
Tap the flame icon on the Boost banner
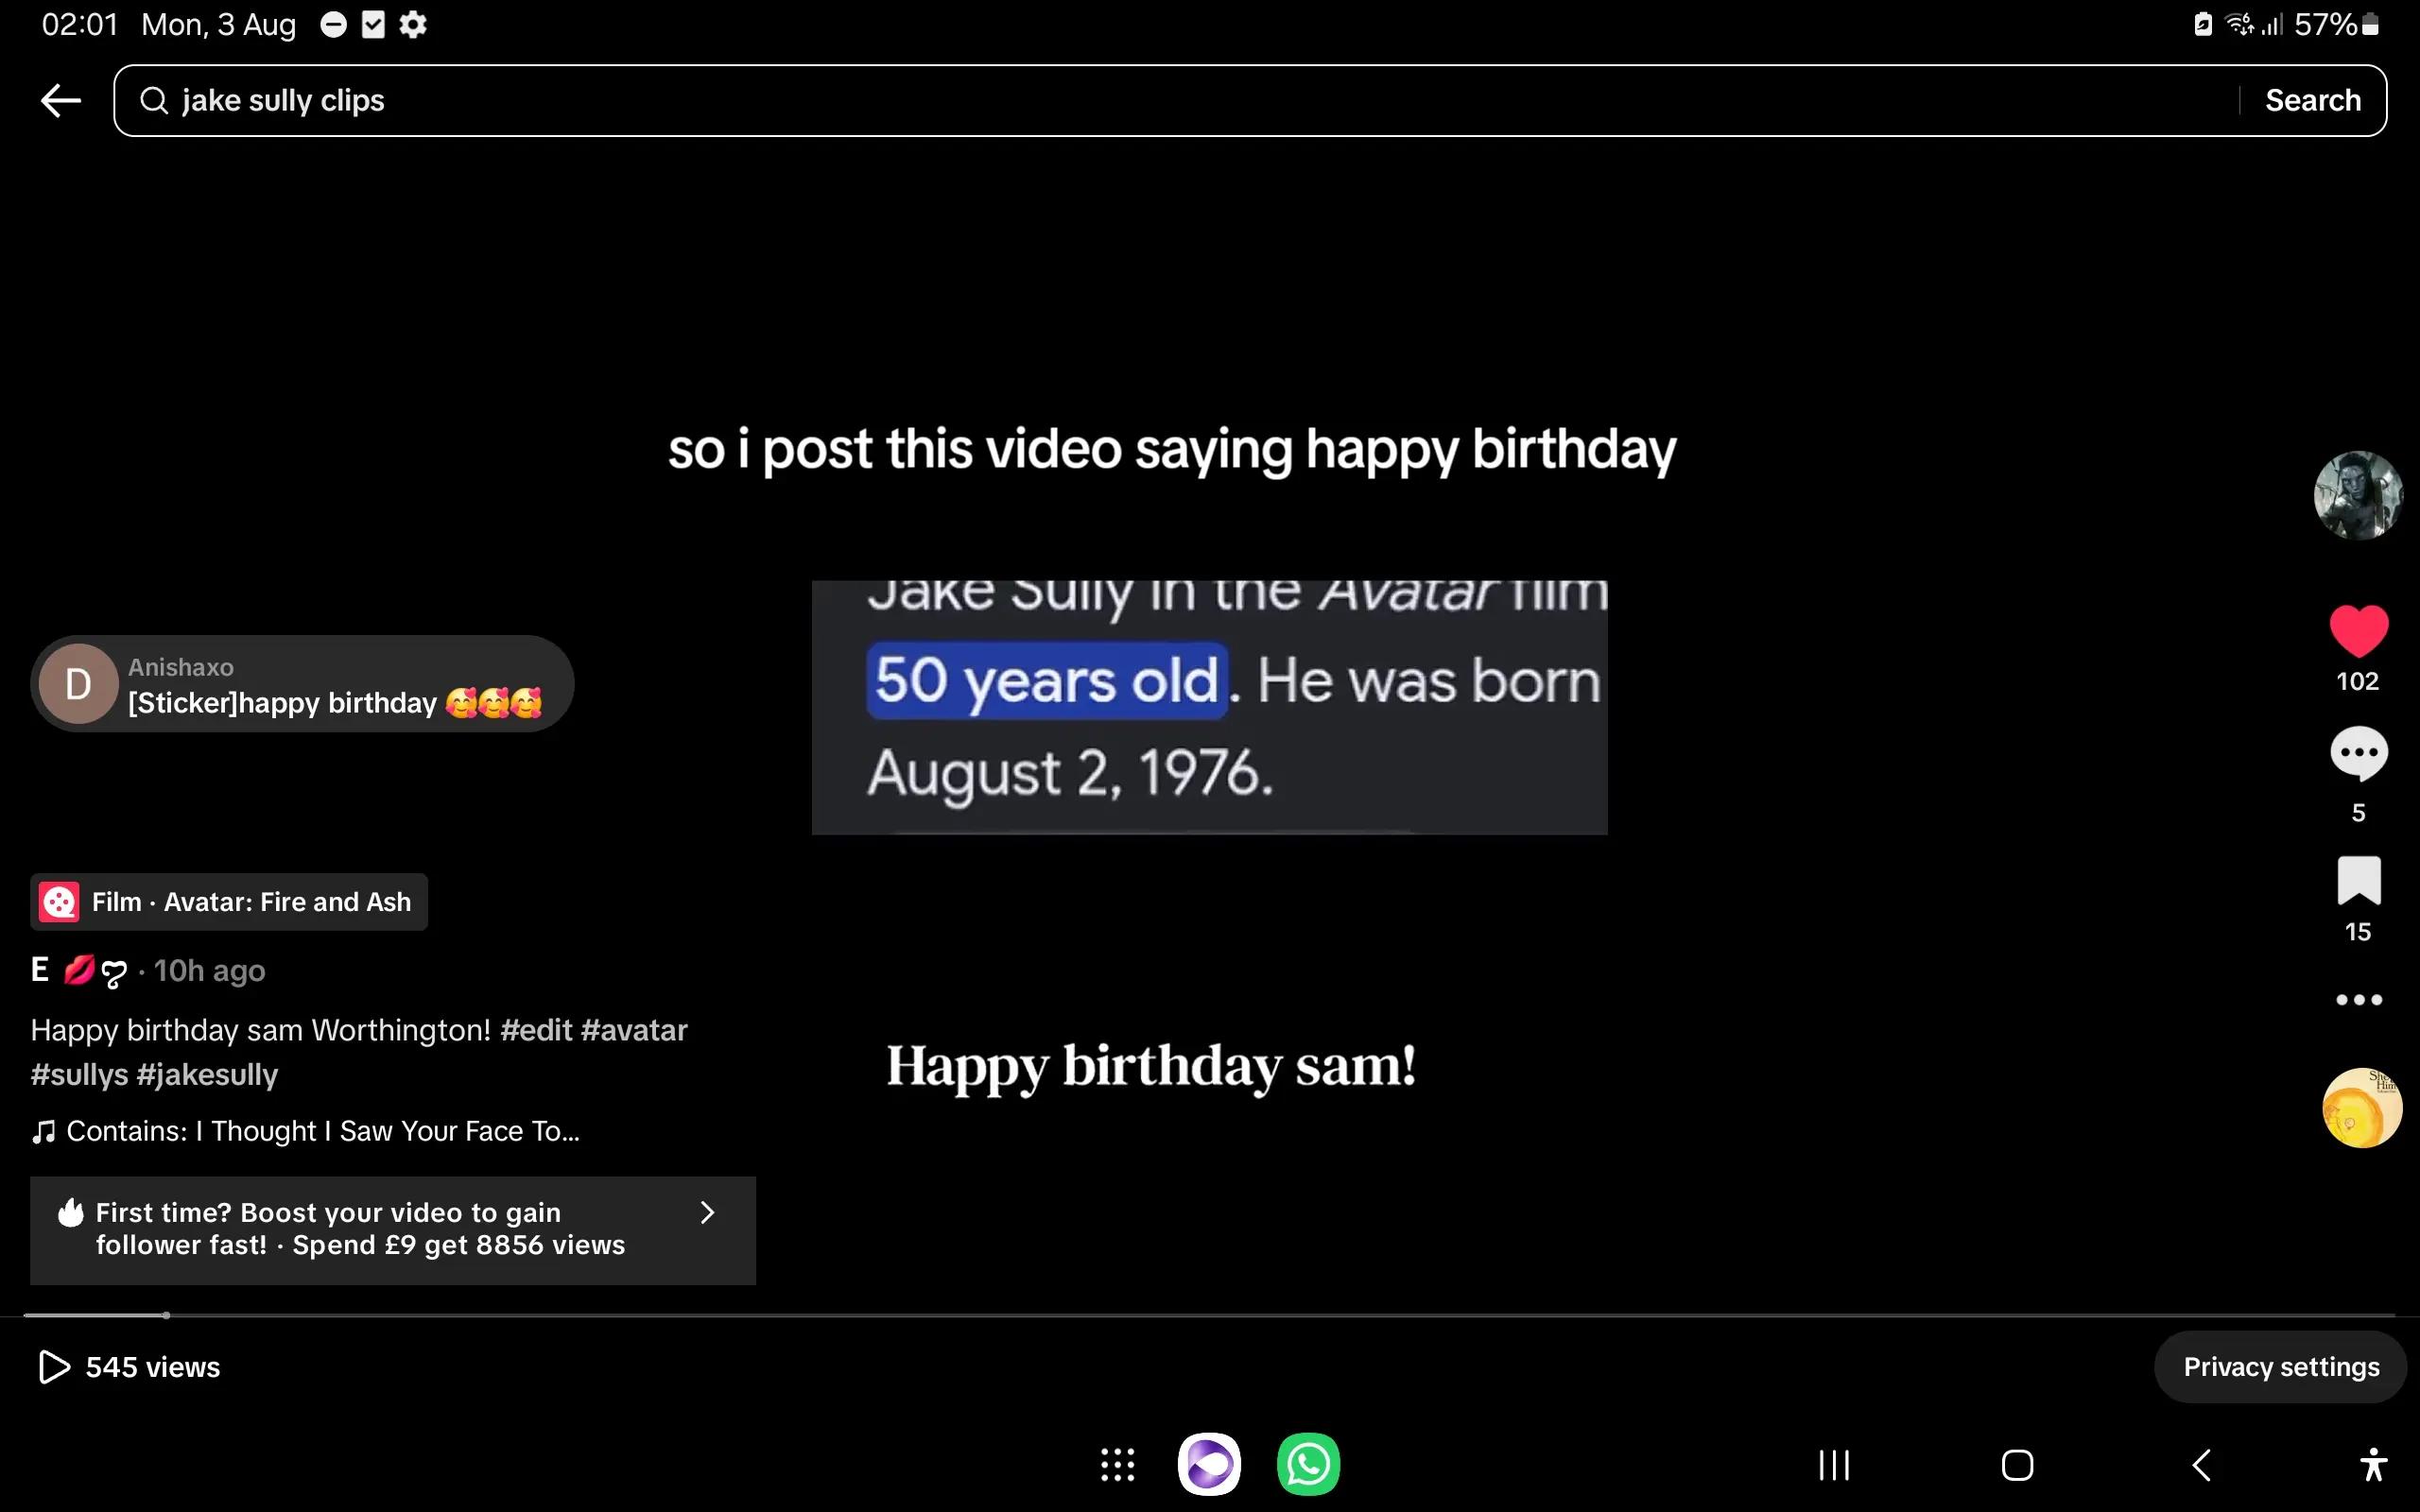coord(71,1212)
